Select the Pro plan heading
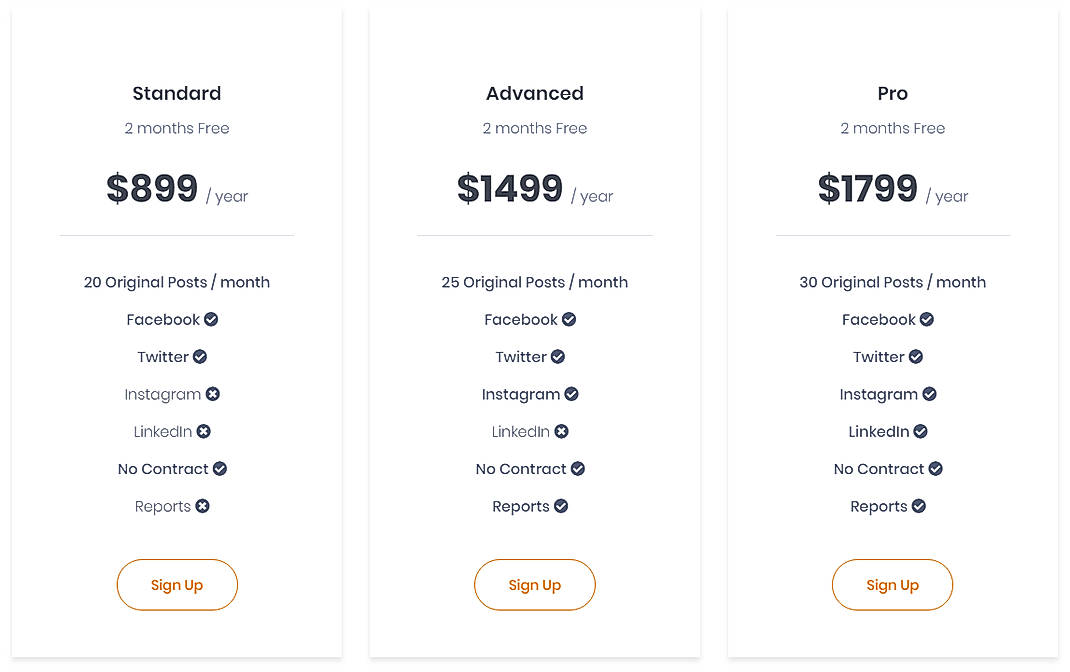This screenshot has height=672, width=1070. [892, 93]
